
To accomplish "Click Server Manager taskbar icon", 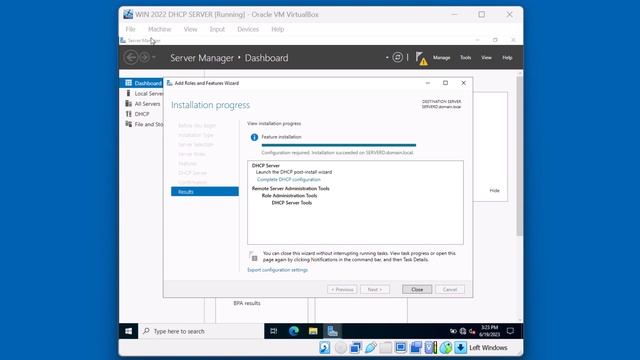I will (333, 331).
